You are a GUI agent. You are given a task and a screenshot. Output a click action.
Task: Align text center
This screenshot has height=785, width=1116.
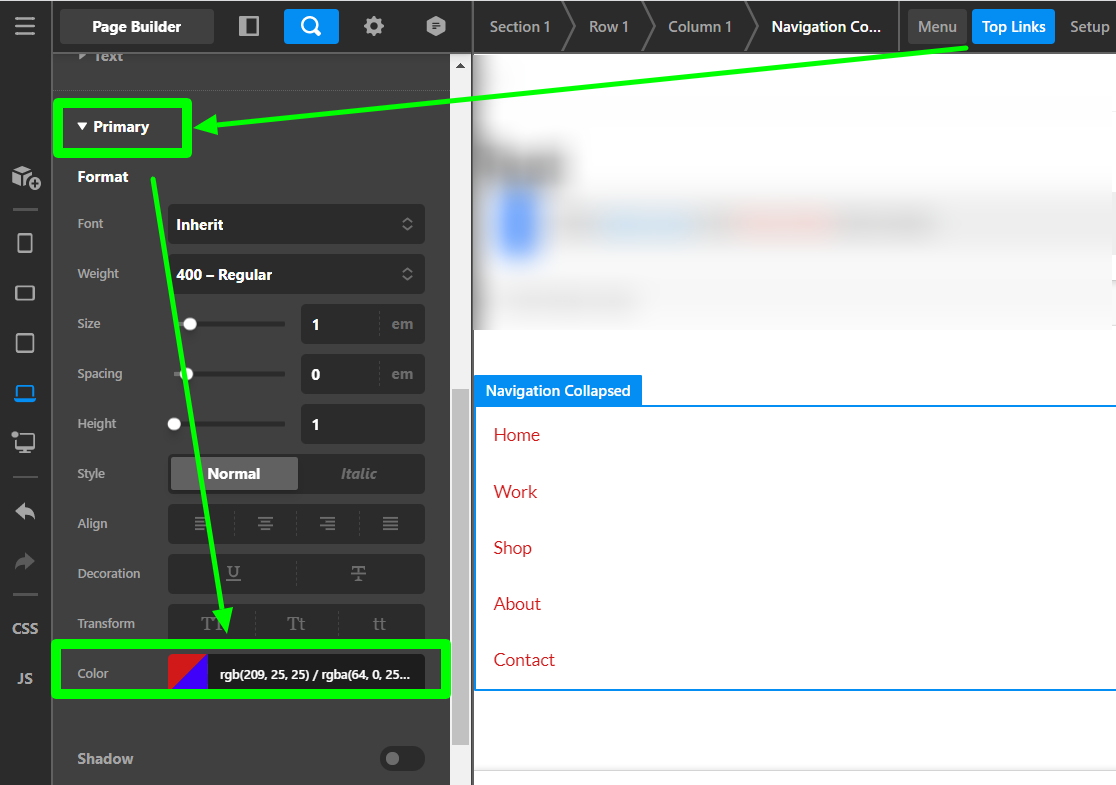265,524
